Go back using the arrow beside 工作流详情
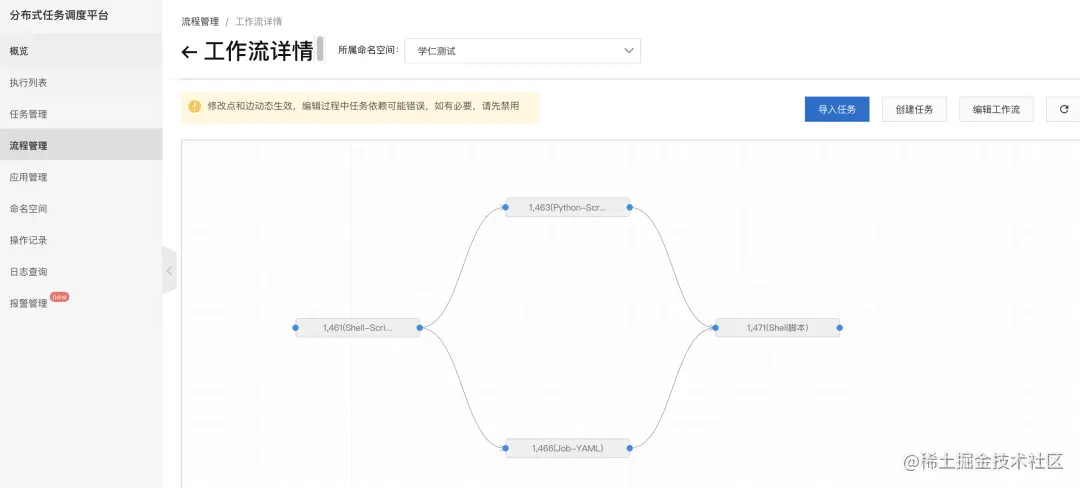 189,52
